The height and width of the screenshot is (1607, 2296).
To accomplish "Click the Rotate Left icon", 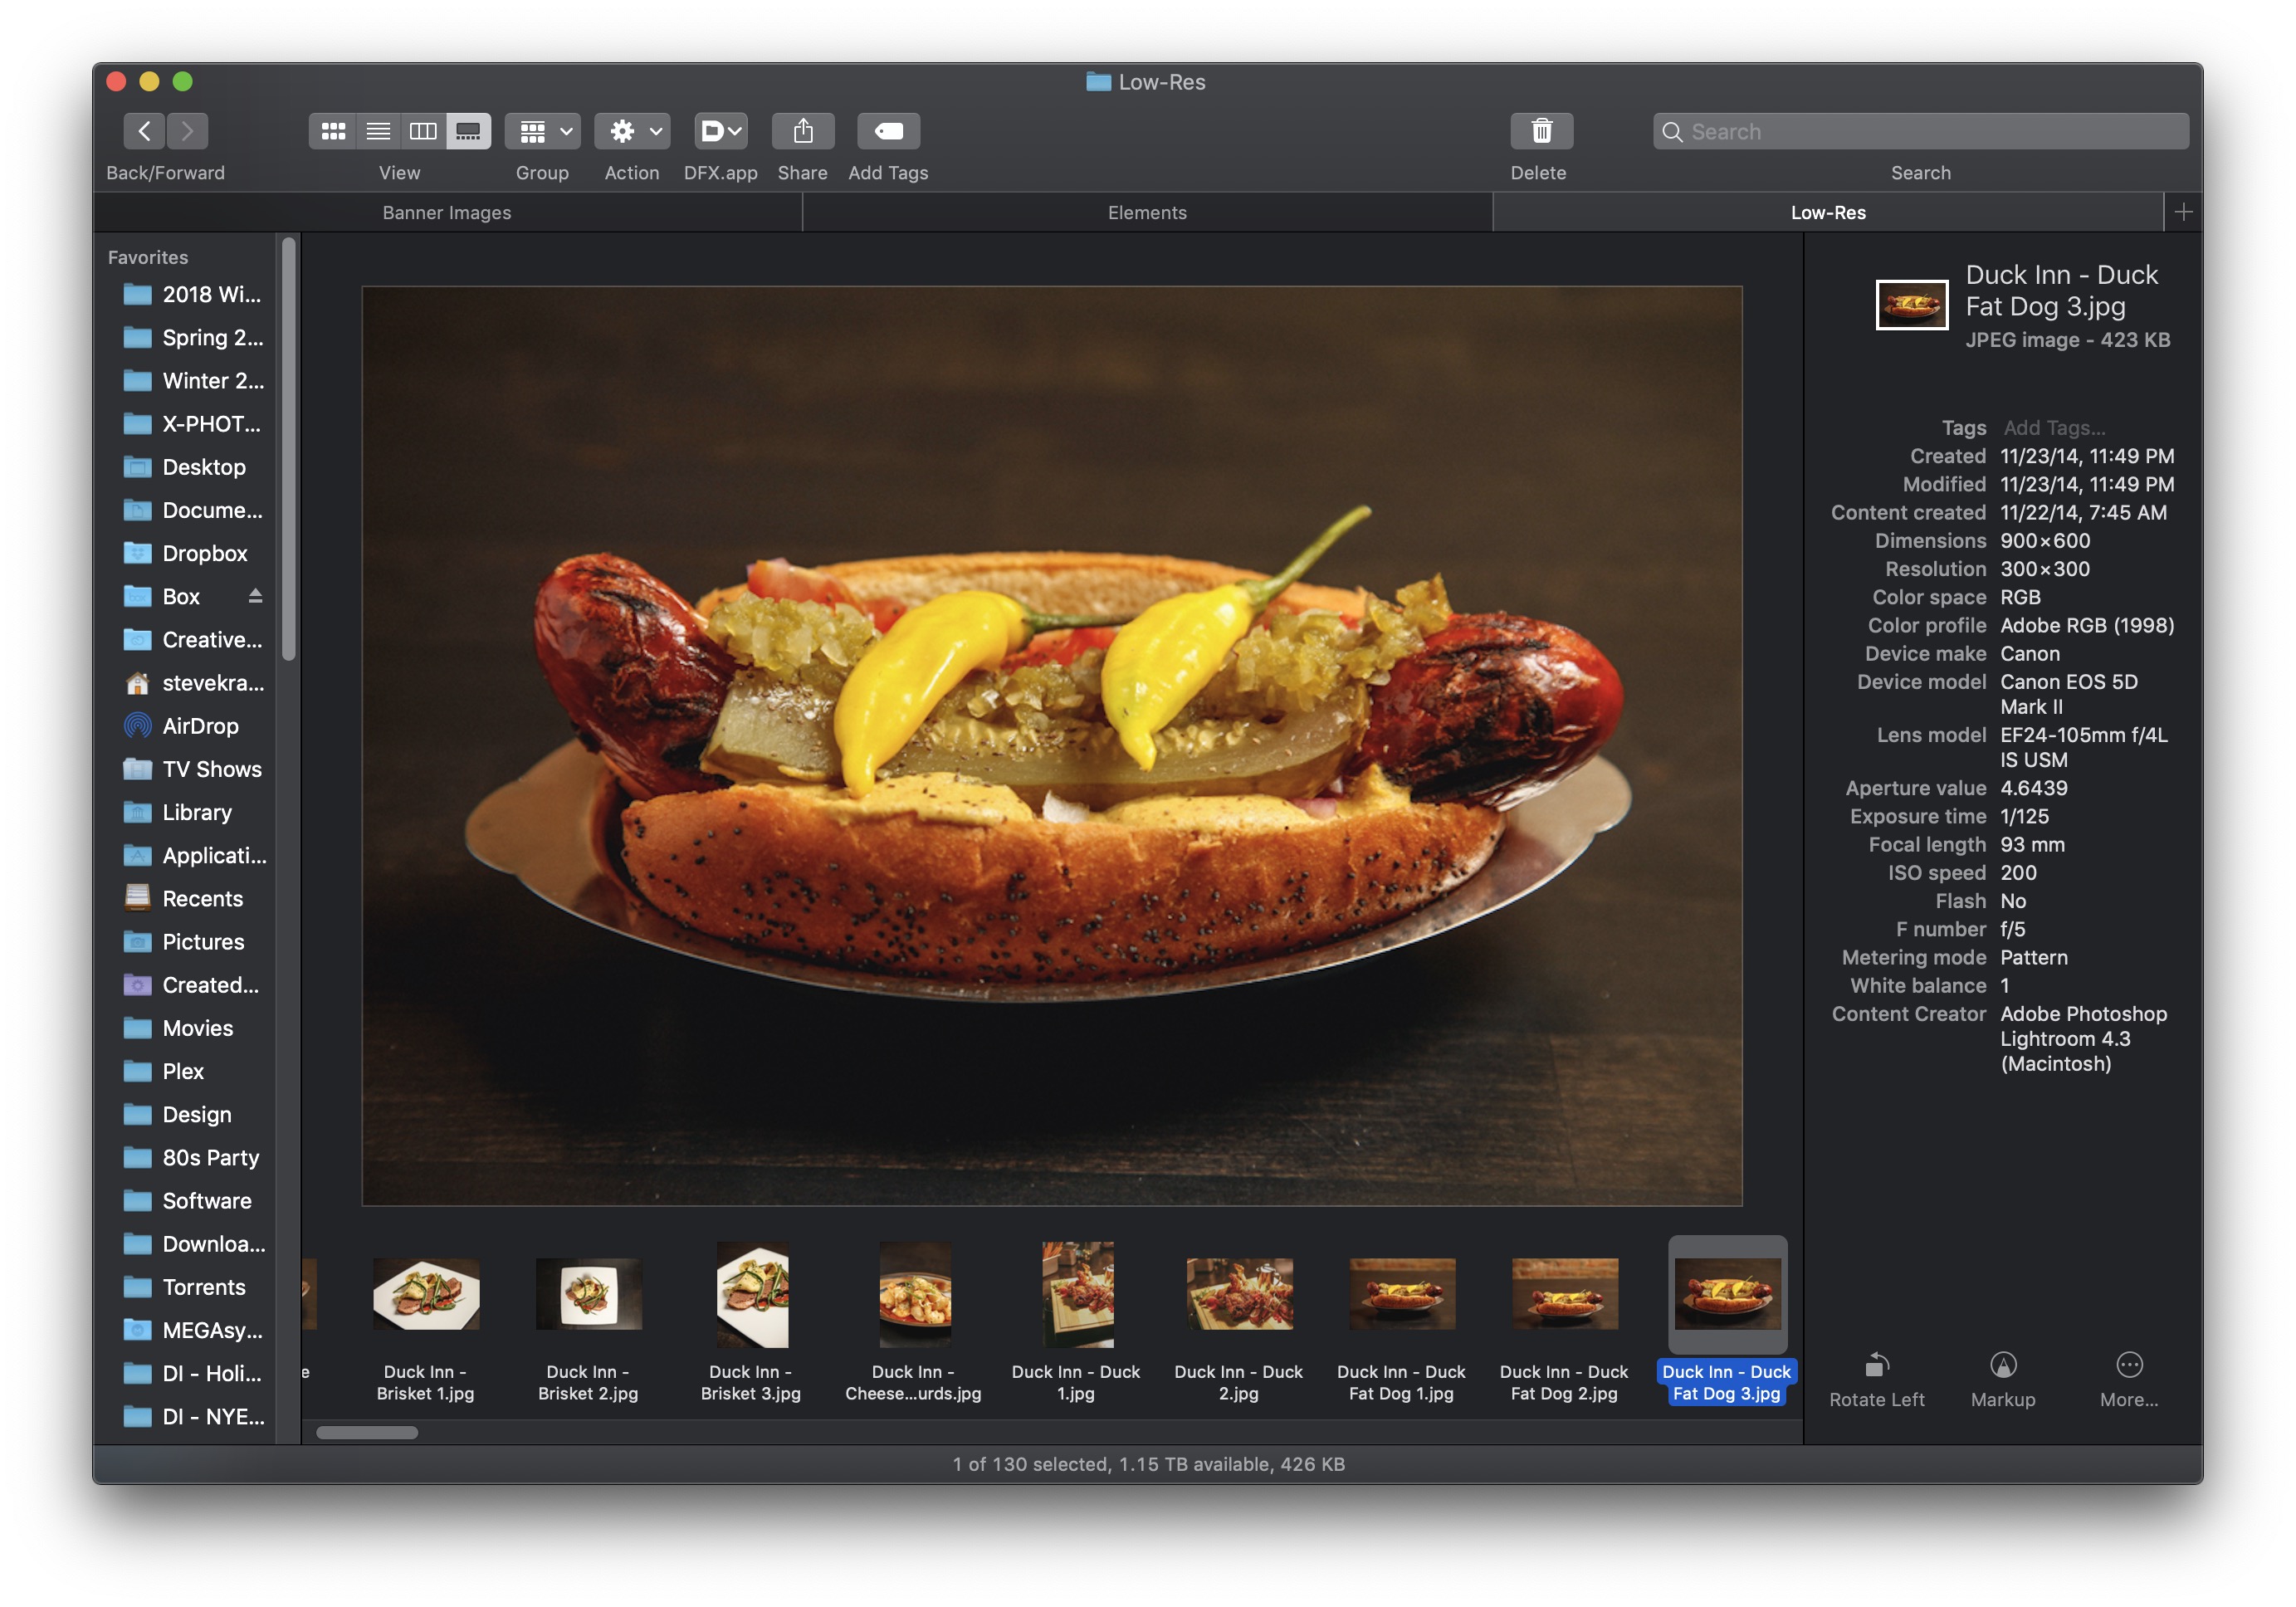I will (x=1876, y=1365).
